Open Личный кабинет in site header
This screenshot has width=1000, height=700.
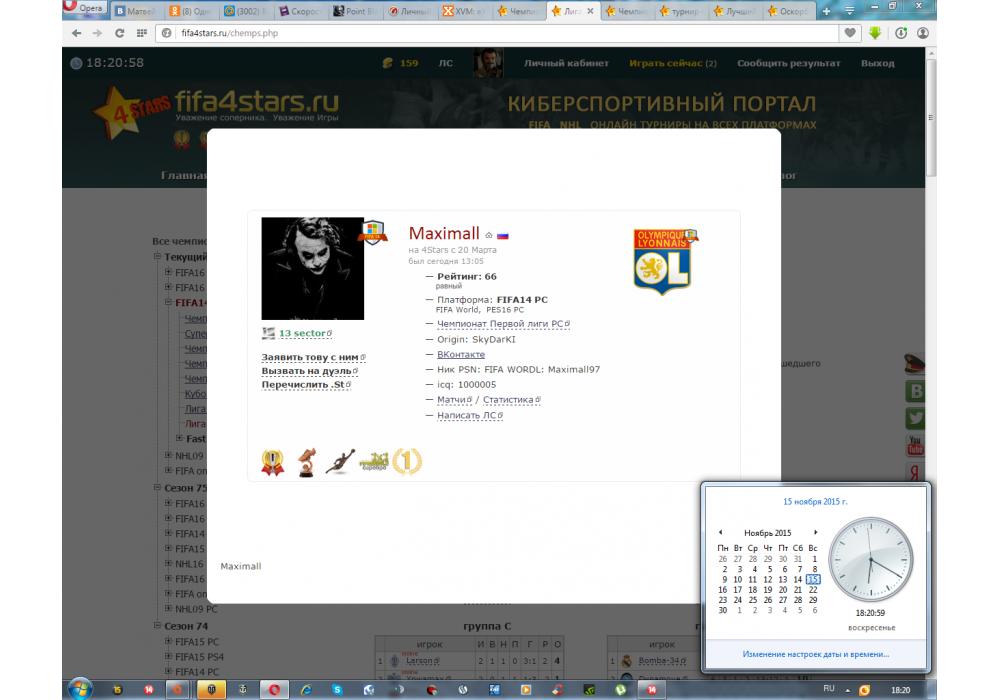[566, 63]
